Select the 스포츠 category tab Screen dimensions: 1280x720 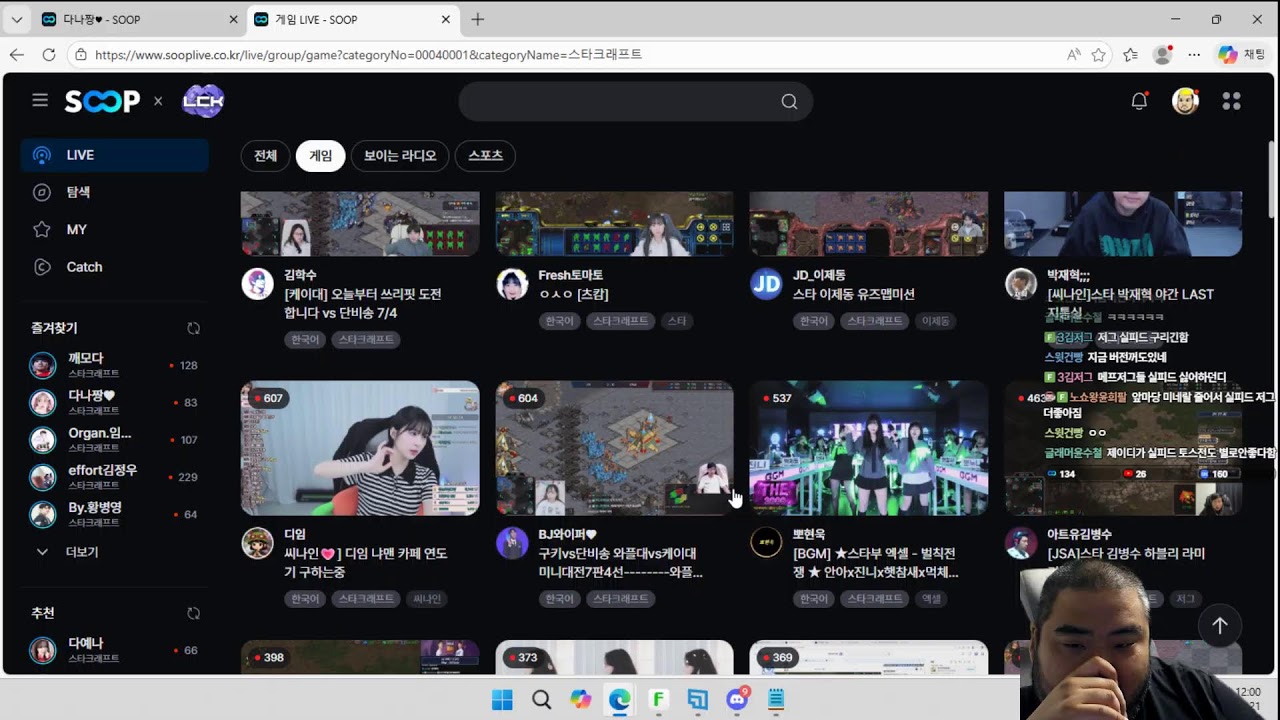coord(485,155)
